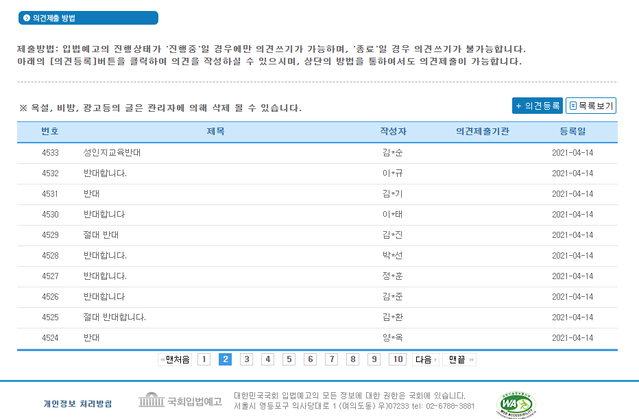Click author name 박*선
This screenshot has height=419, width=639.
click(x=392, y=256)
